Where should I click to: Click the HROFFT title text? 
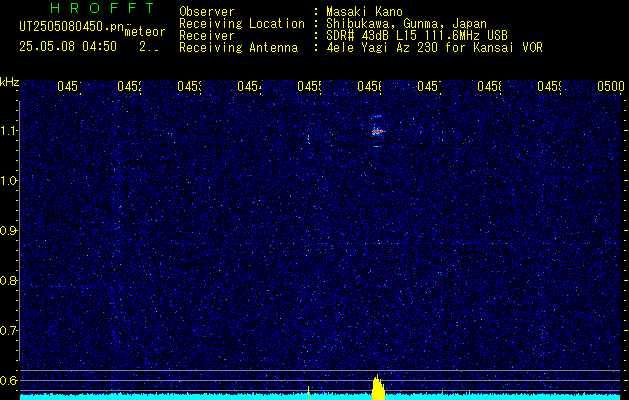102,8
